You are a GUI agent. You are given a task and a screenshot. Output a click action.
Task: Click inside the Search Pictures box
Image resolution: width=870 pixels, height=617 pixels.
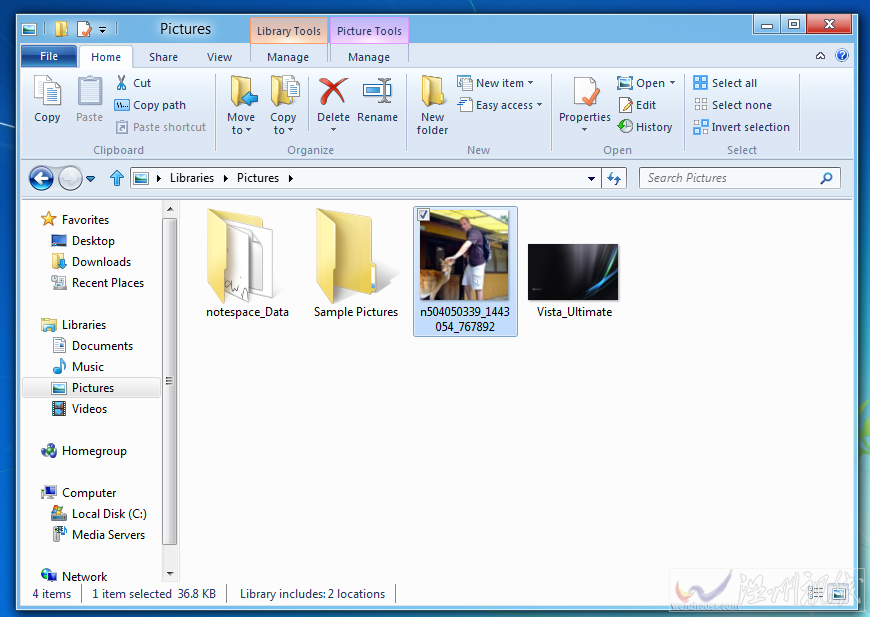point(730,177)
